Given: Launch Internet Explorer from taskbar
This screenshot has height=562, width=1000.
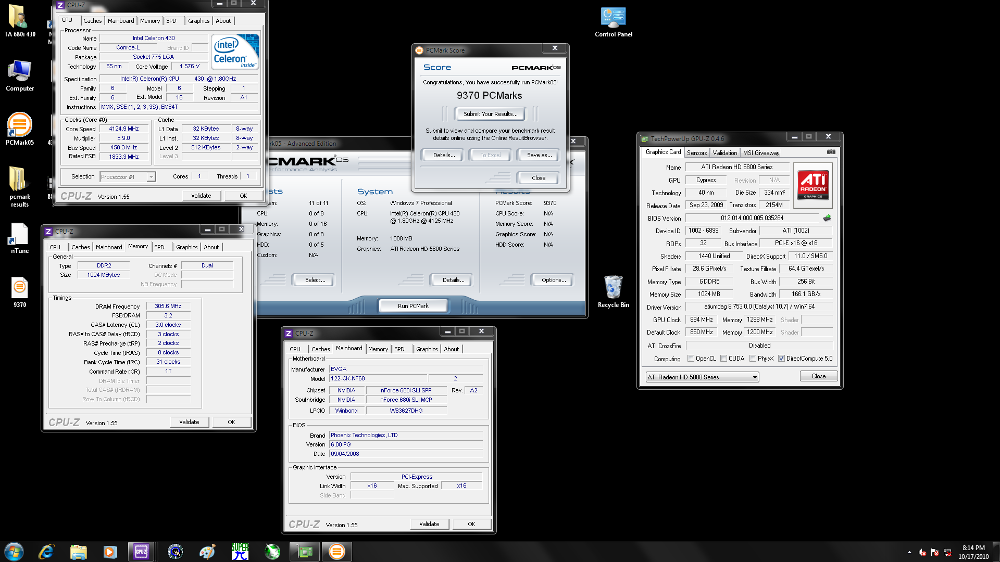Looking at the screenshot, I should (x=46, y=551).
